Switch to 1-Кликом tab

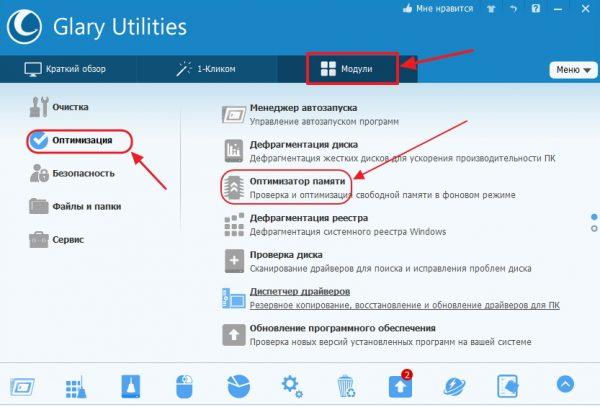[x=206, y=69]
